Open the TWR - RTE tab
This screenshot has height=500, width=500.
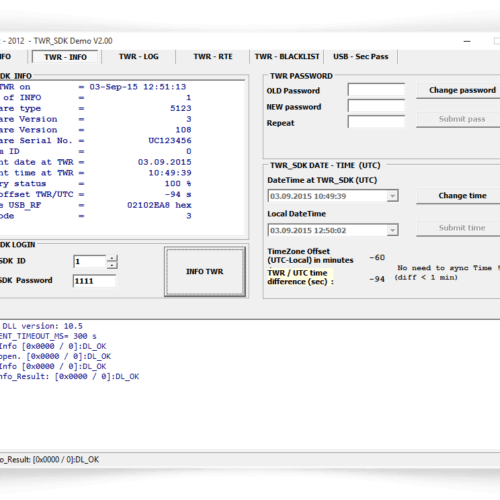tap(213, 57)
